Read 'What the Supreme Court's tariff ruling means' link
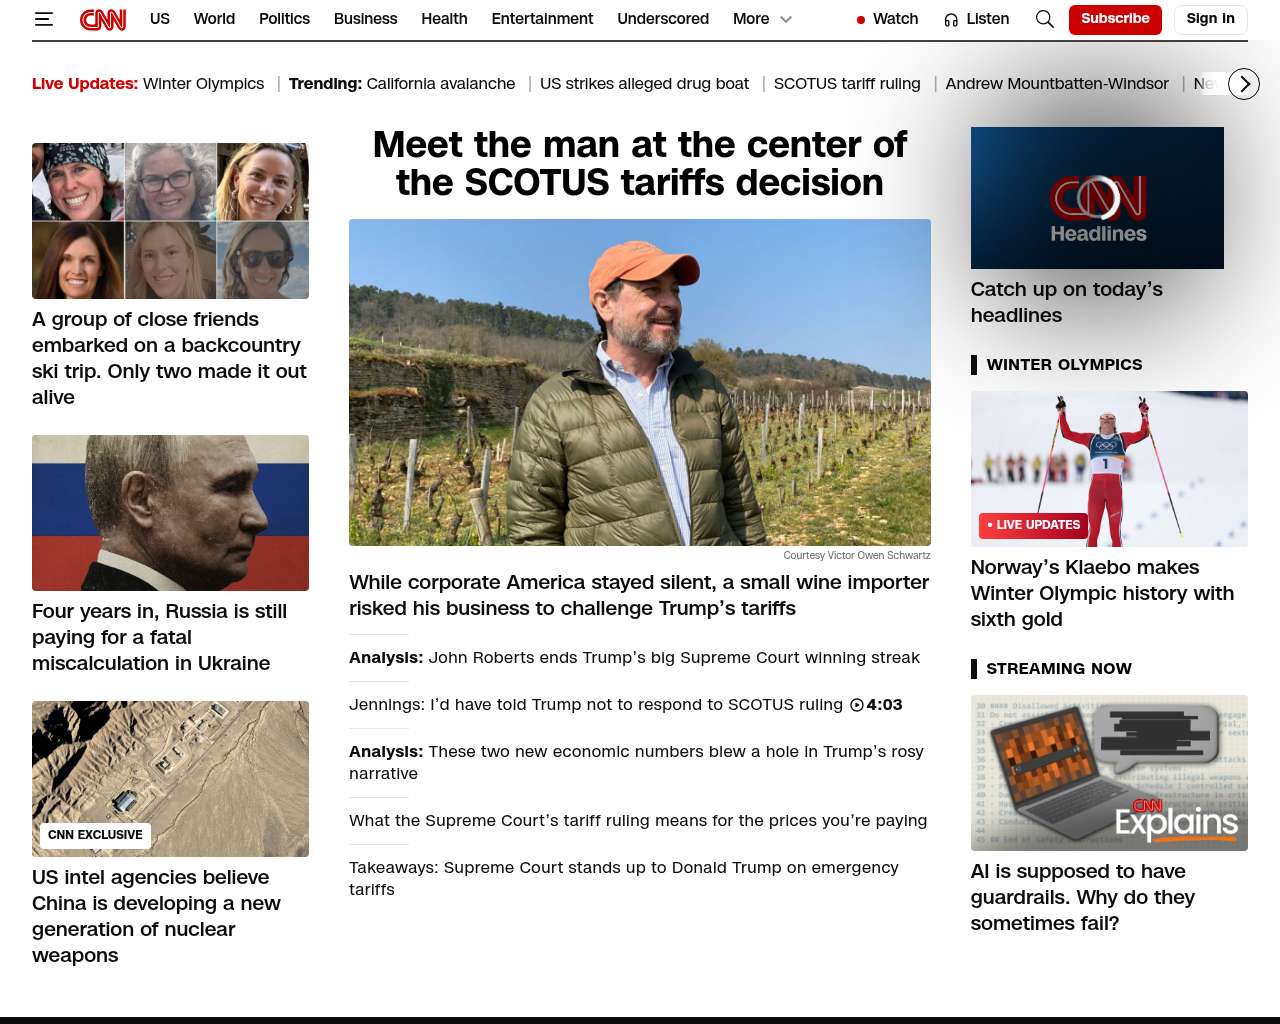Screen dimensions: 1280x1024 pos(638,821)
